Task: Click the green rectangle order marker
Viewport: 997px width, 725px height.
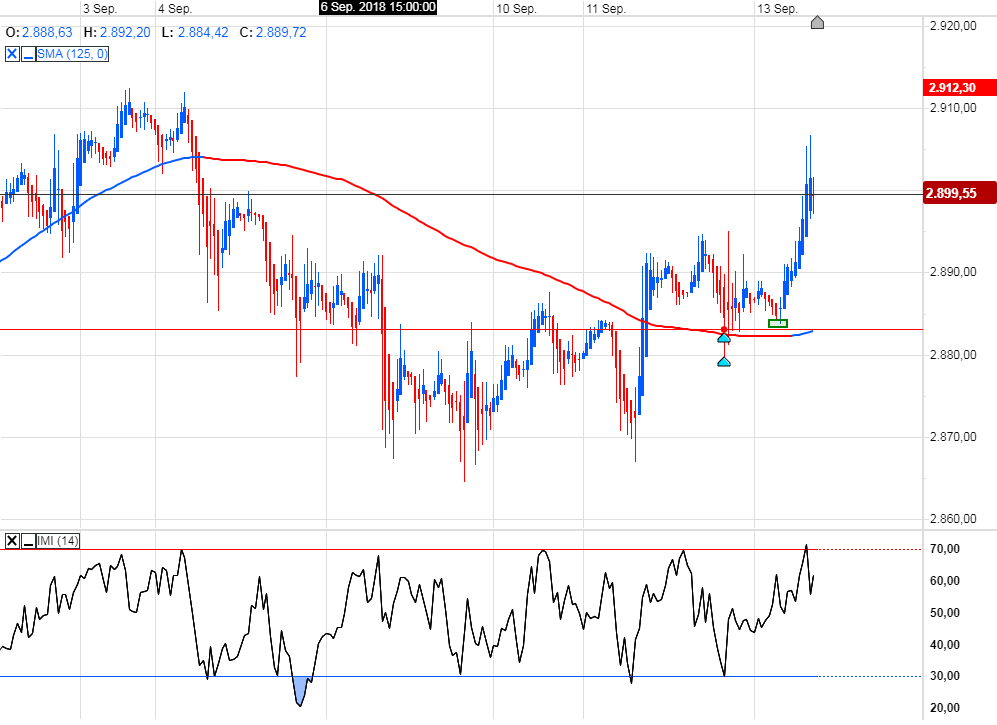Action: pos(778,323)
